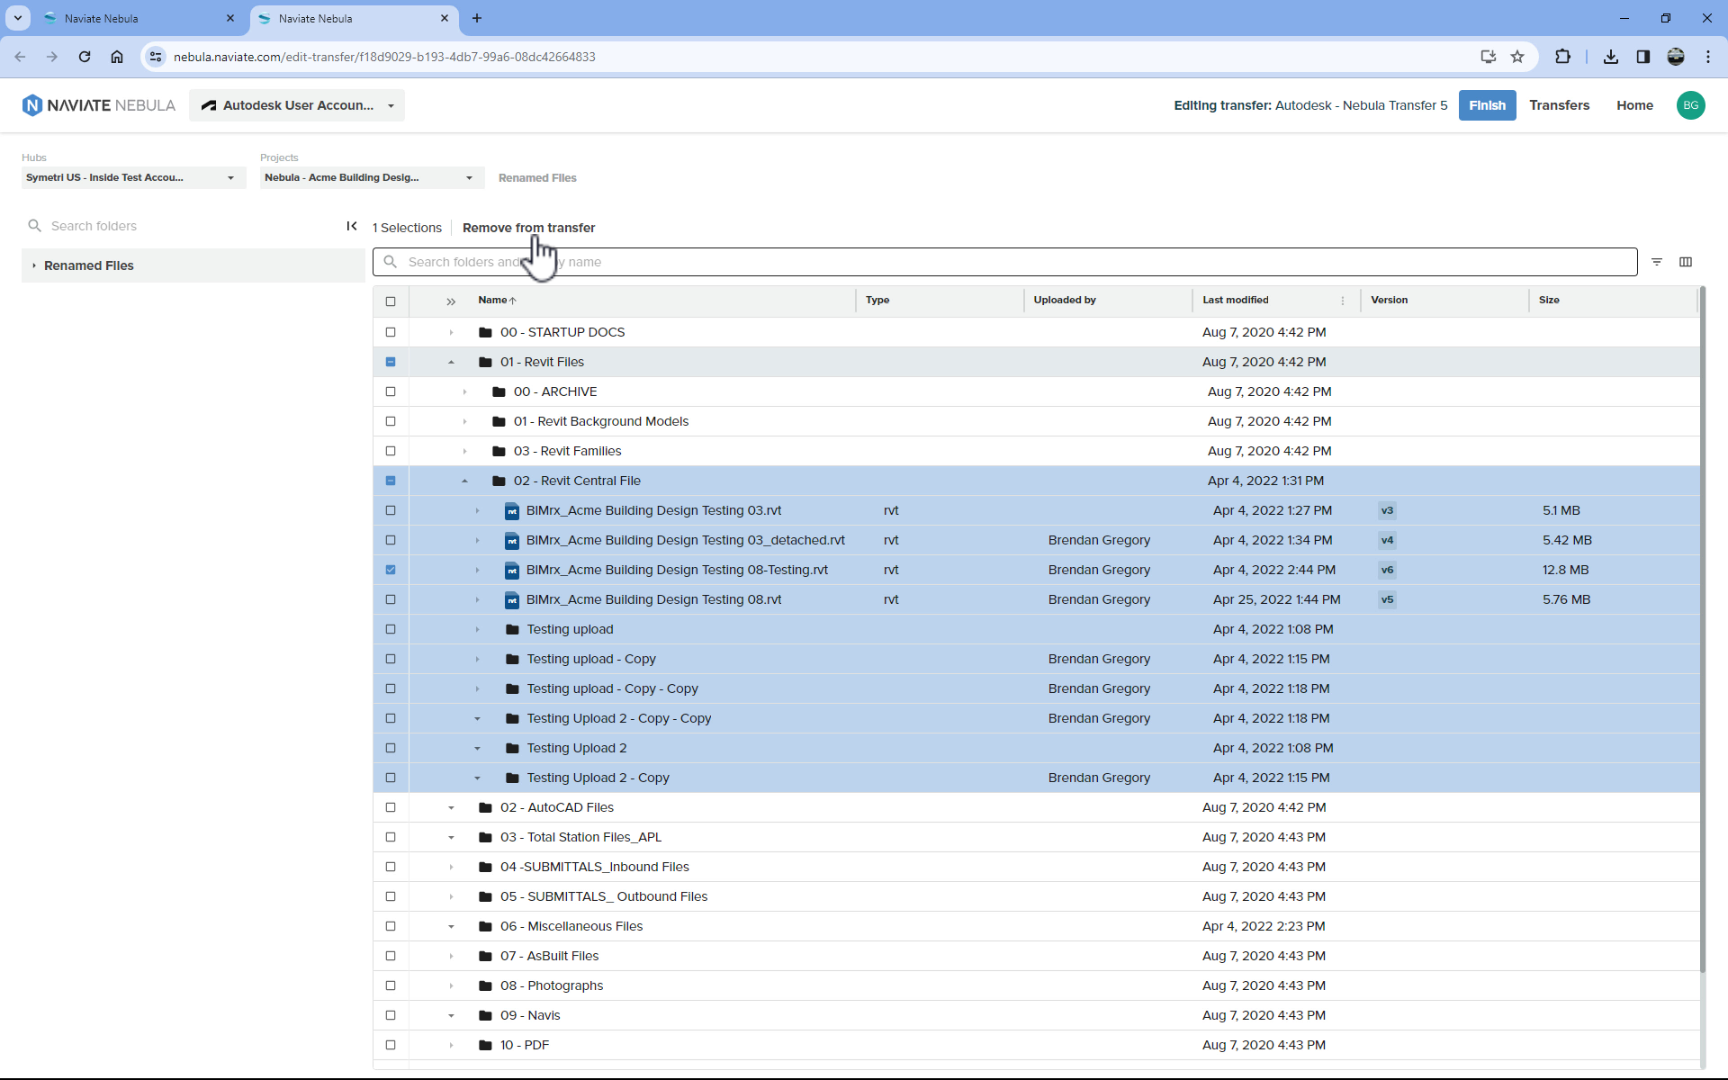This screenshot has width=1728, height=1080.
Task: Bookmark this page with the star
Action: tap(1517, 57)
